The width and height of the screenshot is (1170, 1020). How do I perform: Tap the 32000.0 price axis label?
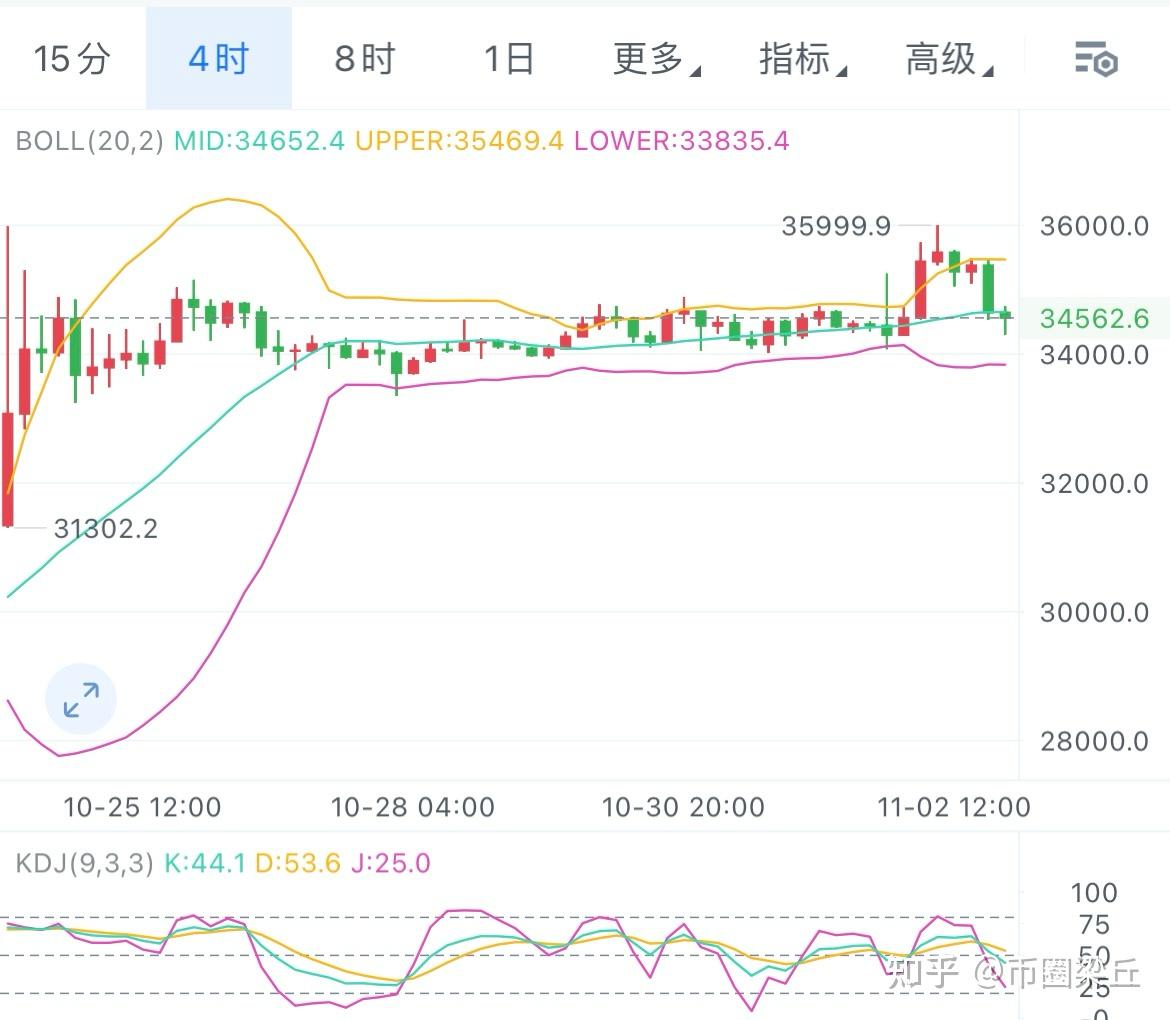coord(1094,484)
